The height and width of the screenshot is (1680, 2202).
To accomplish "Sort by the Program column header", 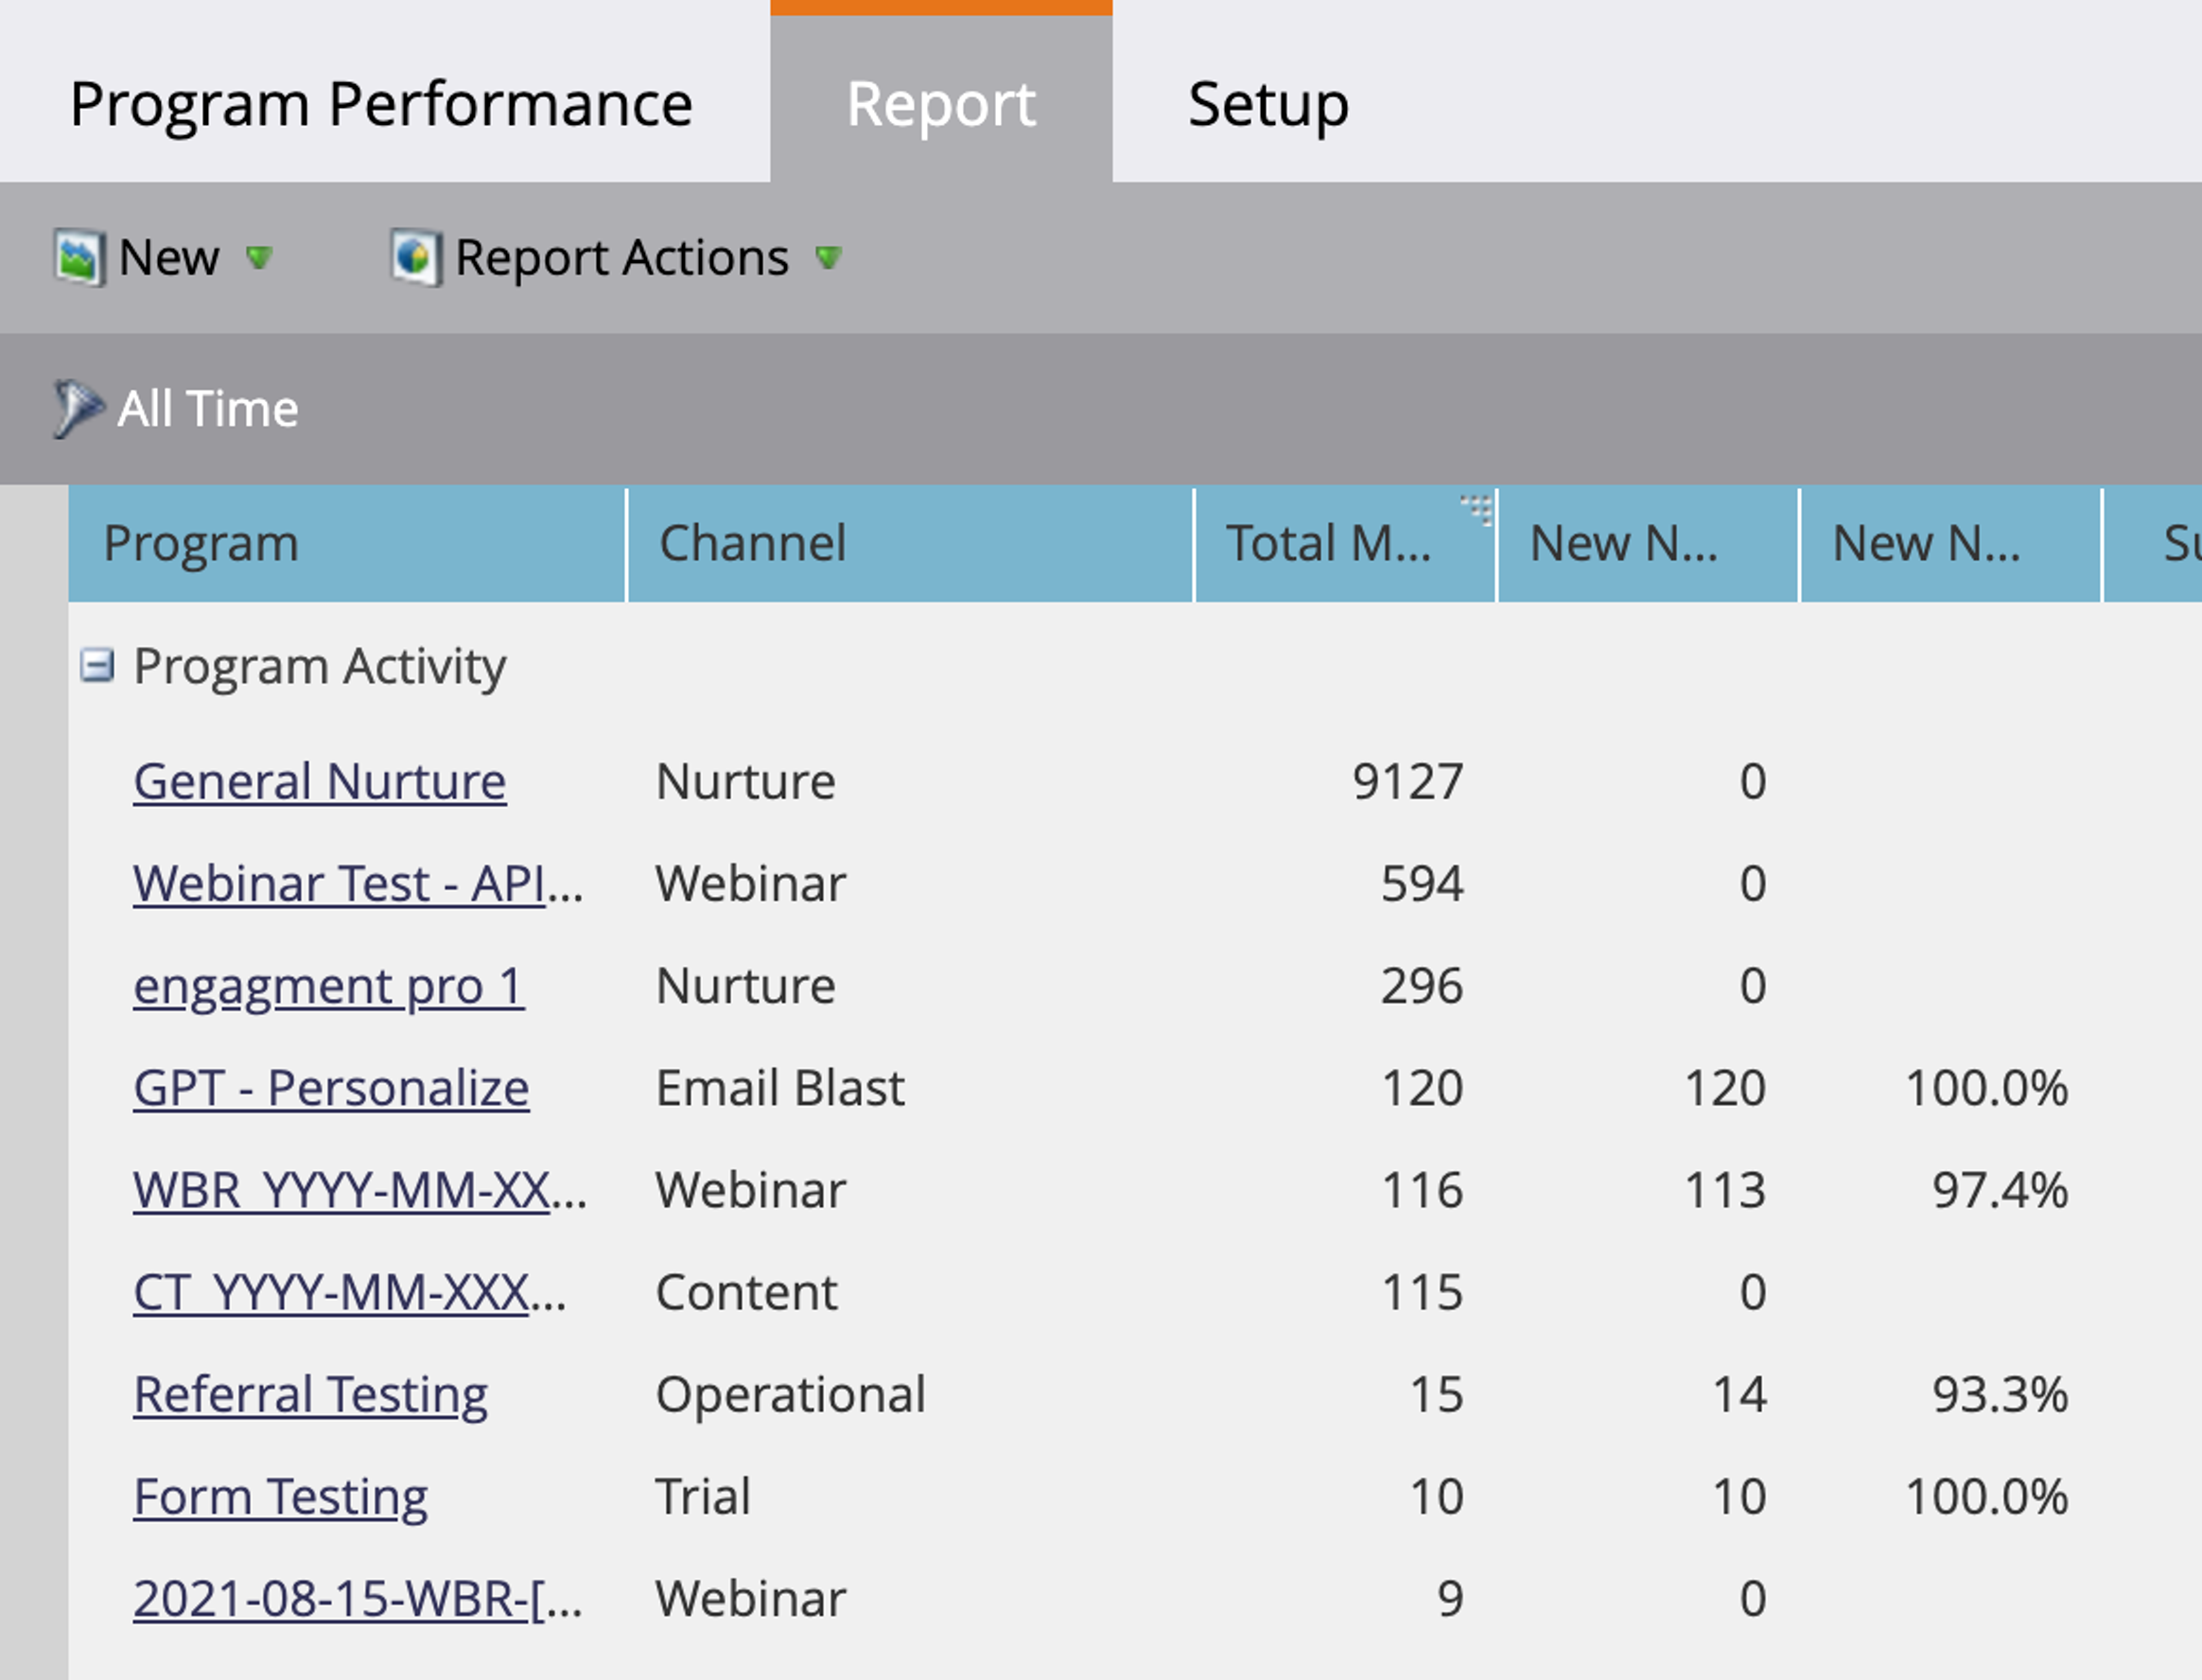I will (200, 543).
